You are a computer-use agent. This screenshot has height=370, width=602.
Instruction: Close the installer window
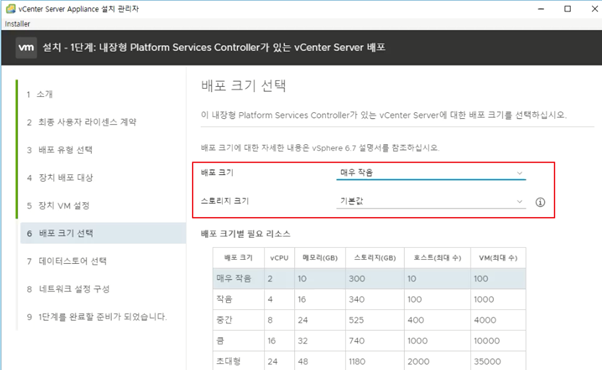coord(594,9)
